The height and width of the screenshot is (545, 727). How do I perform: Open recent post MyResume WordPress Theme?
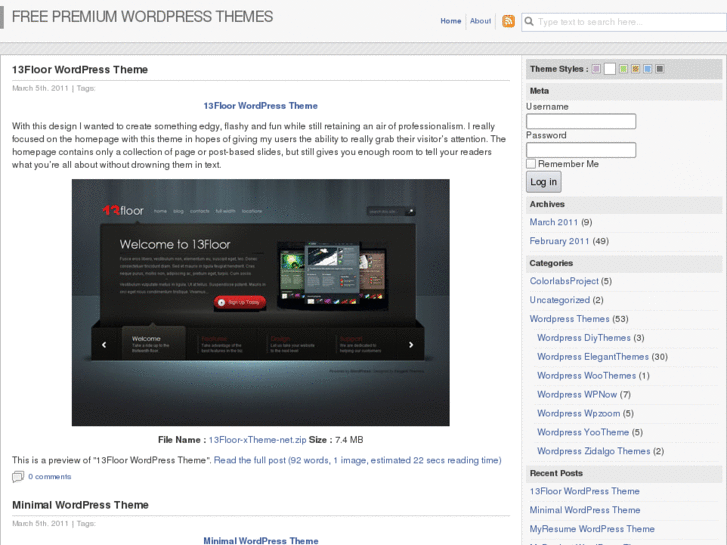tap(592, 529)
